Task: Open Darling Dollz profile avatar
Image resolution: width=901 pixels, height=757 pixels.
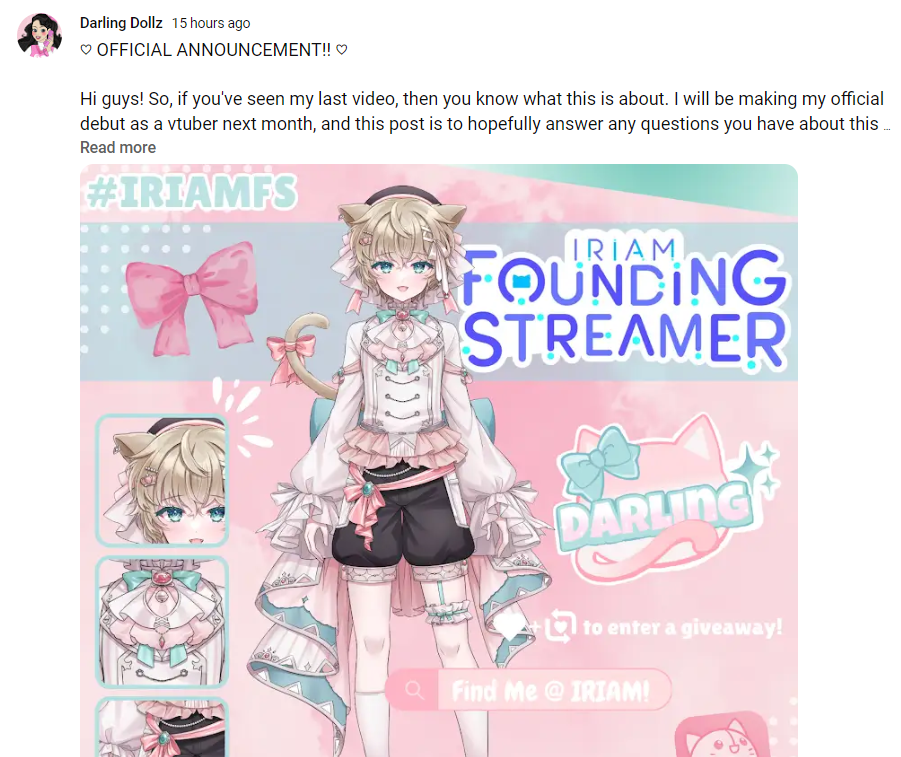Action: (40, 35)
